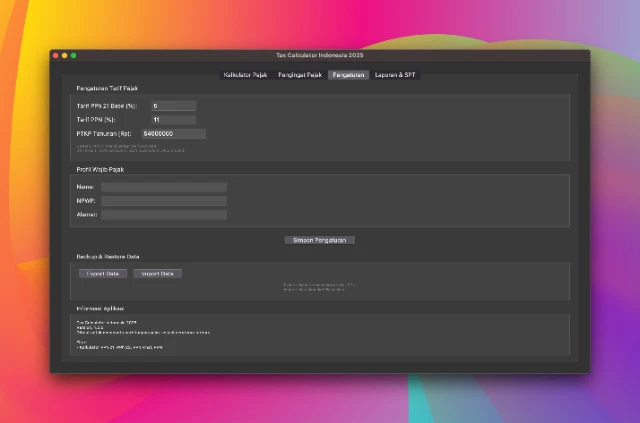The image size is (640, 423).
Task: Click the Backup & Restore Data section header
Action: click(107, 256)
